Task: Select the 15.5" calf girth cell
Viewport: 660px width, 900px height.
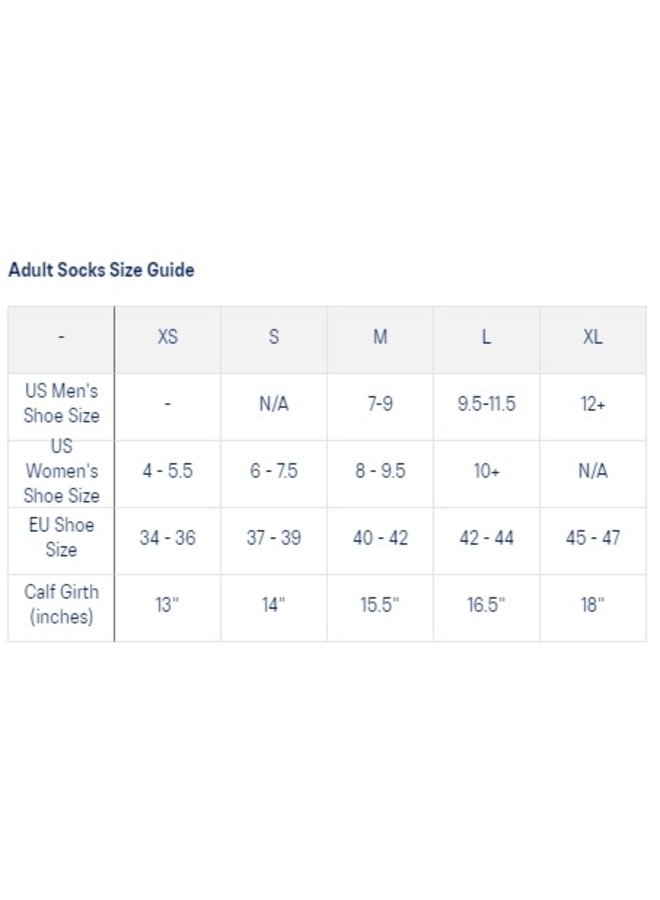Action: coord(380,605)
